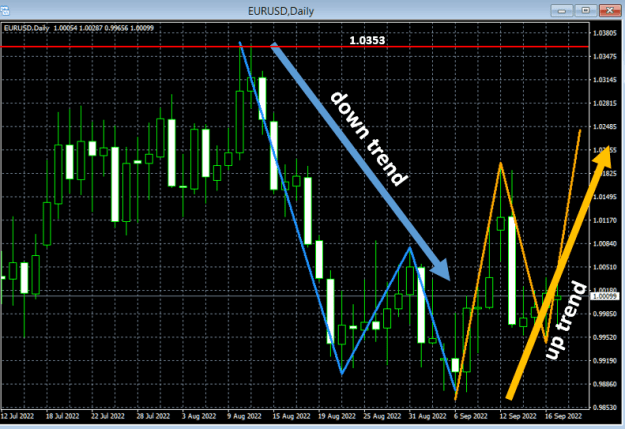Click the 3 Aug 2022 date label
625x429 pixels.
tap(199, 417)
